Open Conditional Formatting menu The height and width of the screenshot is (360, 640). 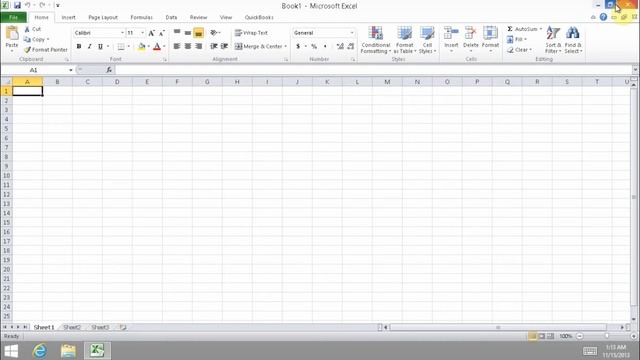click(376, 40)
